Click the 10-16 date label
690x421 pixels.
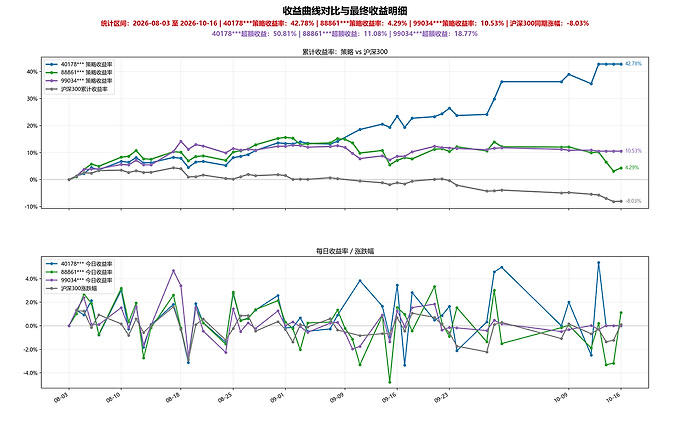pyautogui.click(x=613, y=398)
